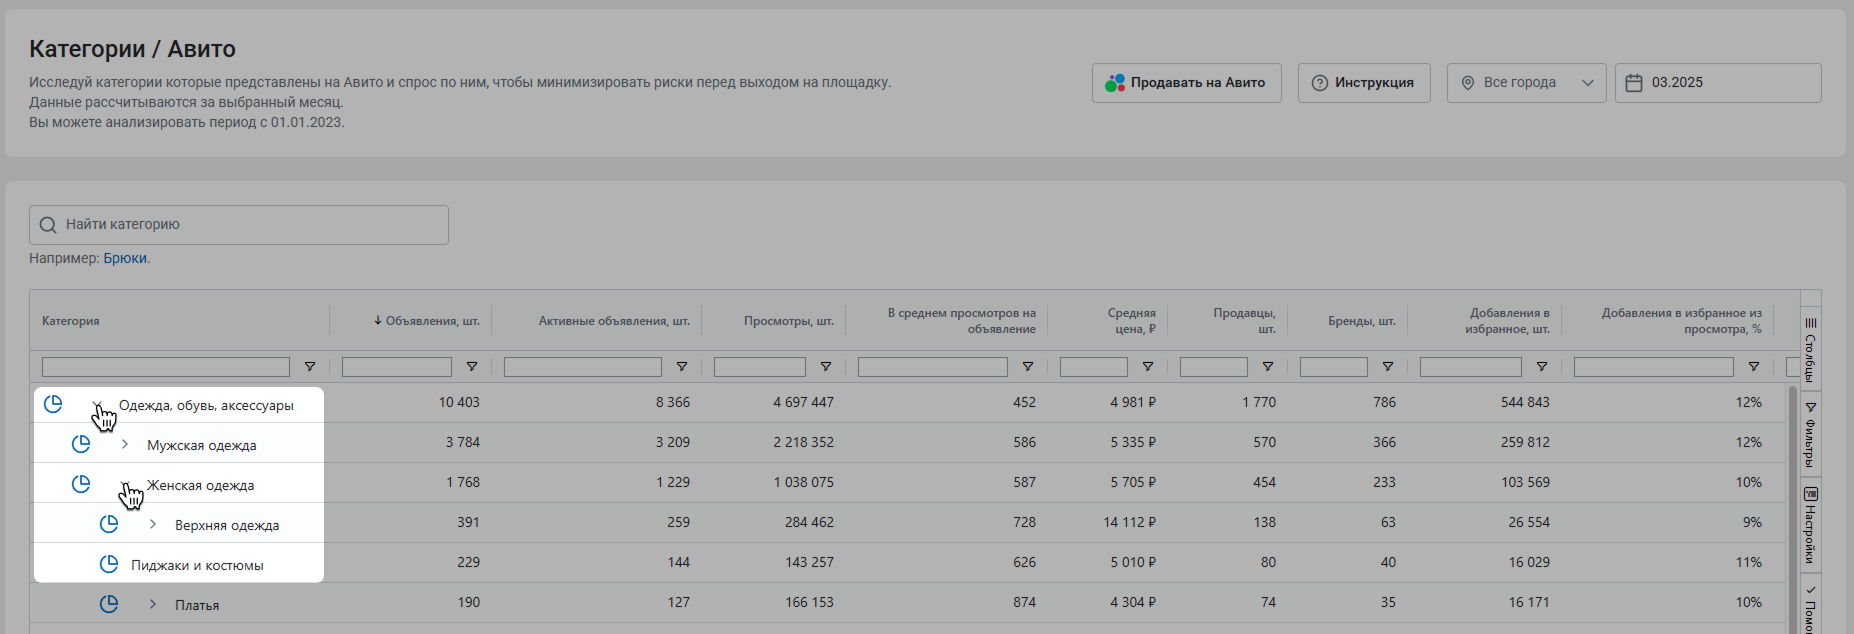Open pie chart icon for Платья row
Viewport: 1854px width, 634px height.
tap(109, 604)
